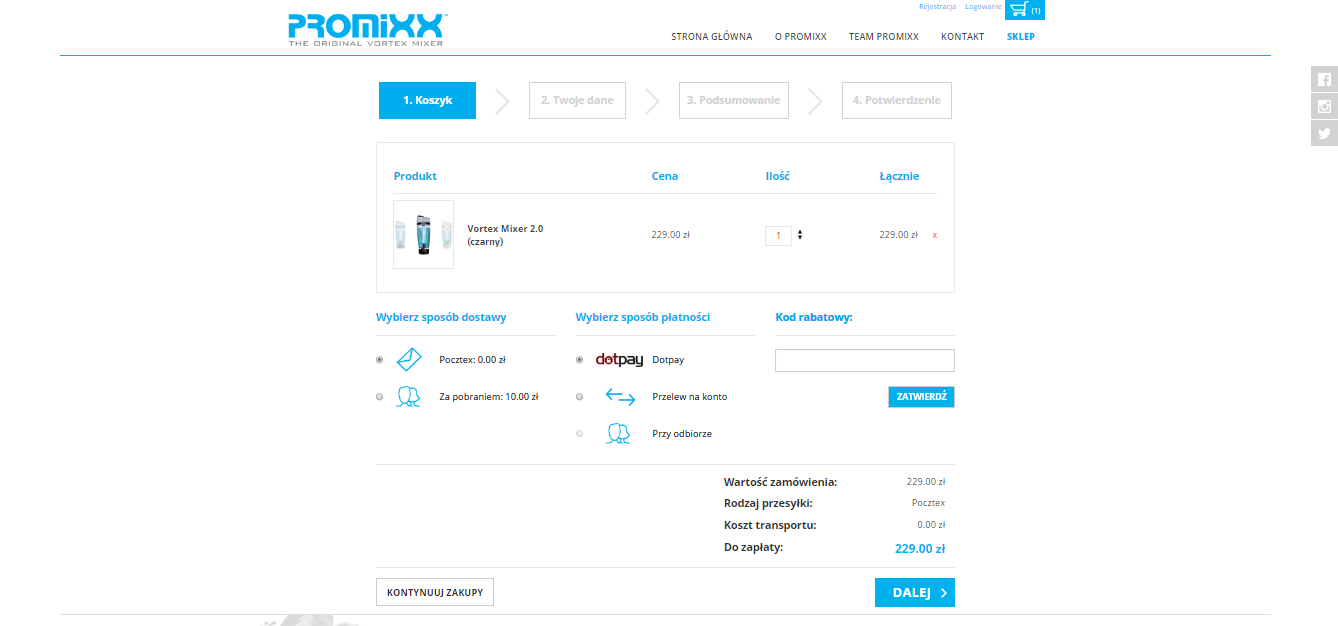Image resolution: width=1338 pixels, height=626 pixels.
Task: Remove Vortex Mixer with the x icon
Action: coord(935,235)
